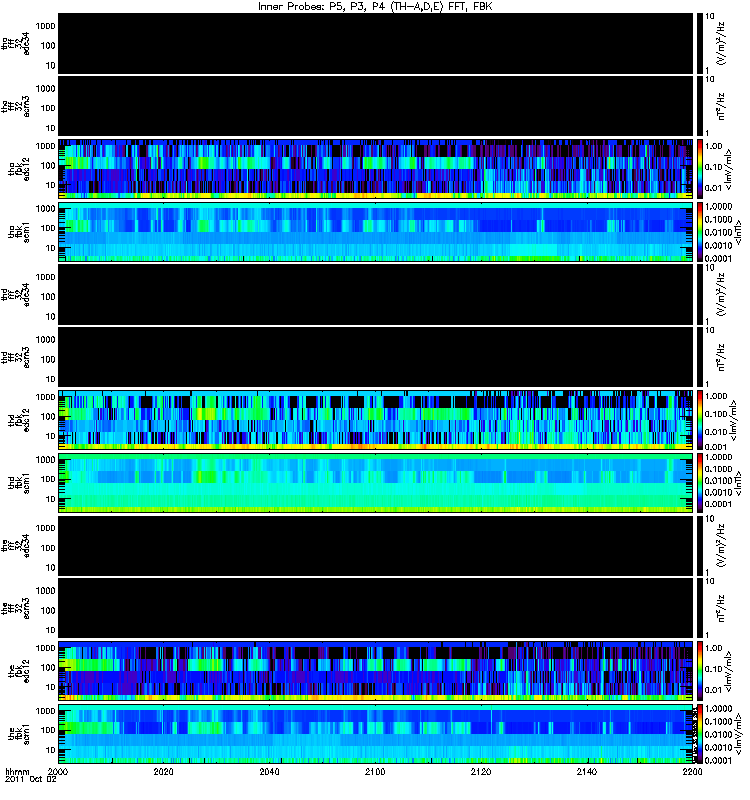Click the 2200 time axis label
Screen dimensions: 750x800
point(692,771)
